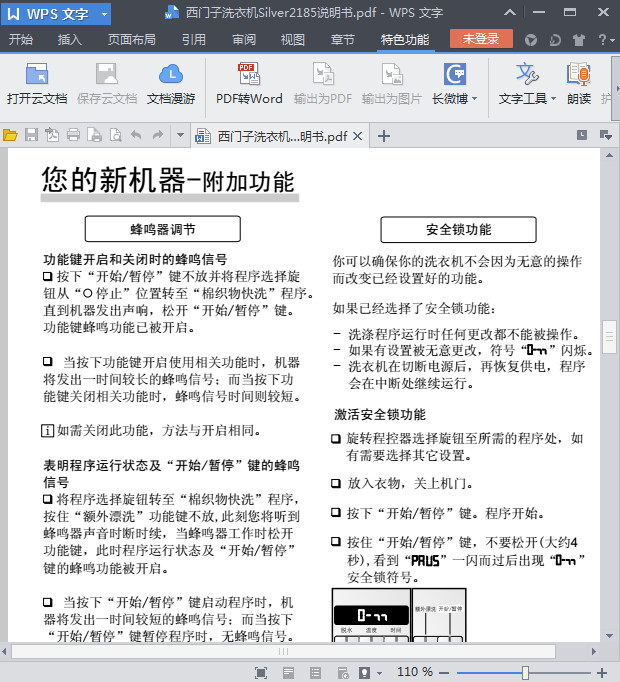The height and width of the screenshot is (682, 620).
Task: Expand more ribbon items at right edge
Action: tap(617, 88)
